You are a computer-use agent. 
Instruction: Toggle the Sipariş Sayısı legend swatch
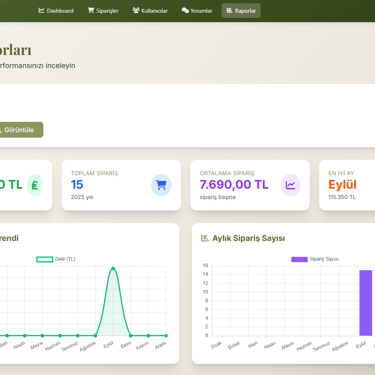[x=299, y=259]
